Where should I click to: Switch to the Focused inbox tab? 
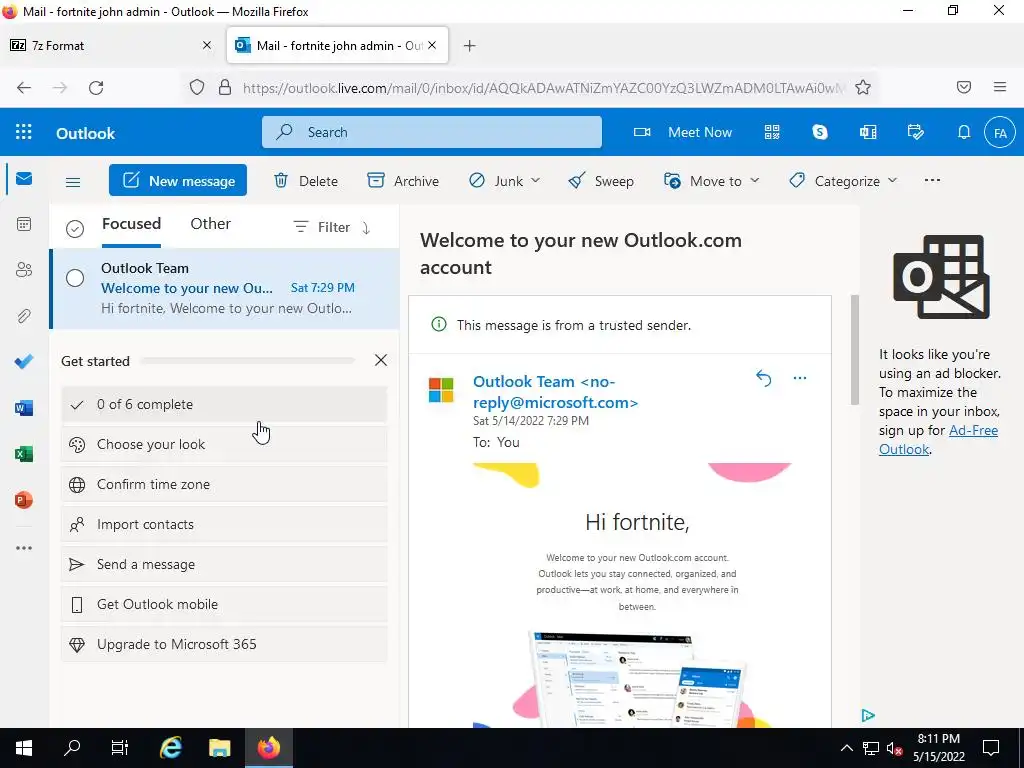point(131,224)
